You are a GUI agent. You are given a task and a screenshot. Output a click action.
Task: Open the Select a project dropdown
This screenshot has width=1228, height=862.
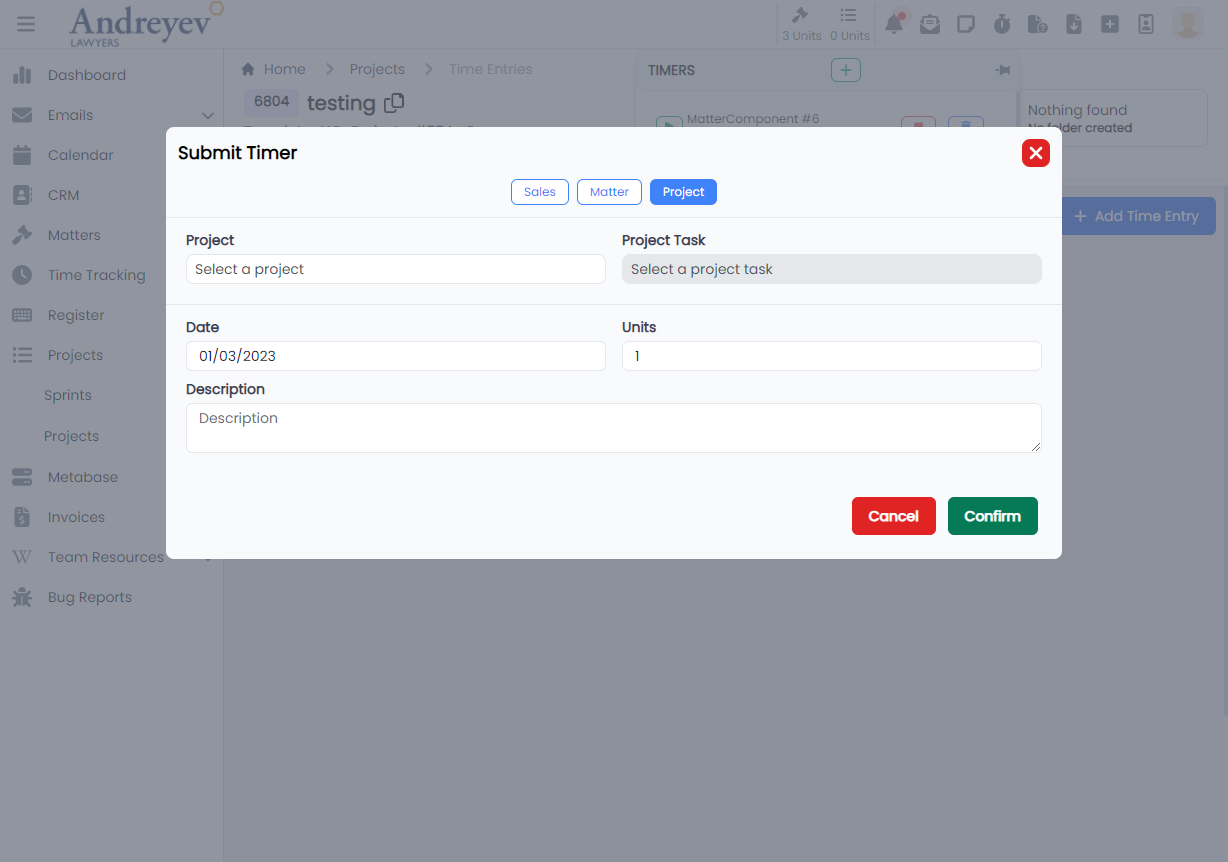tap(395, 269)
